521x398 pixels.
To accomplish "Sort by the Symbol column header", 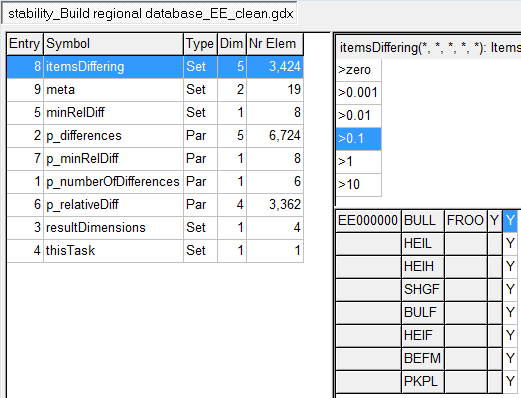I will point(113,44).
